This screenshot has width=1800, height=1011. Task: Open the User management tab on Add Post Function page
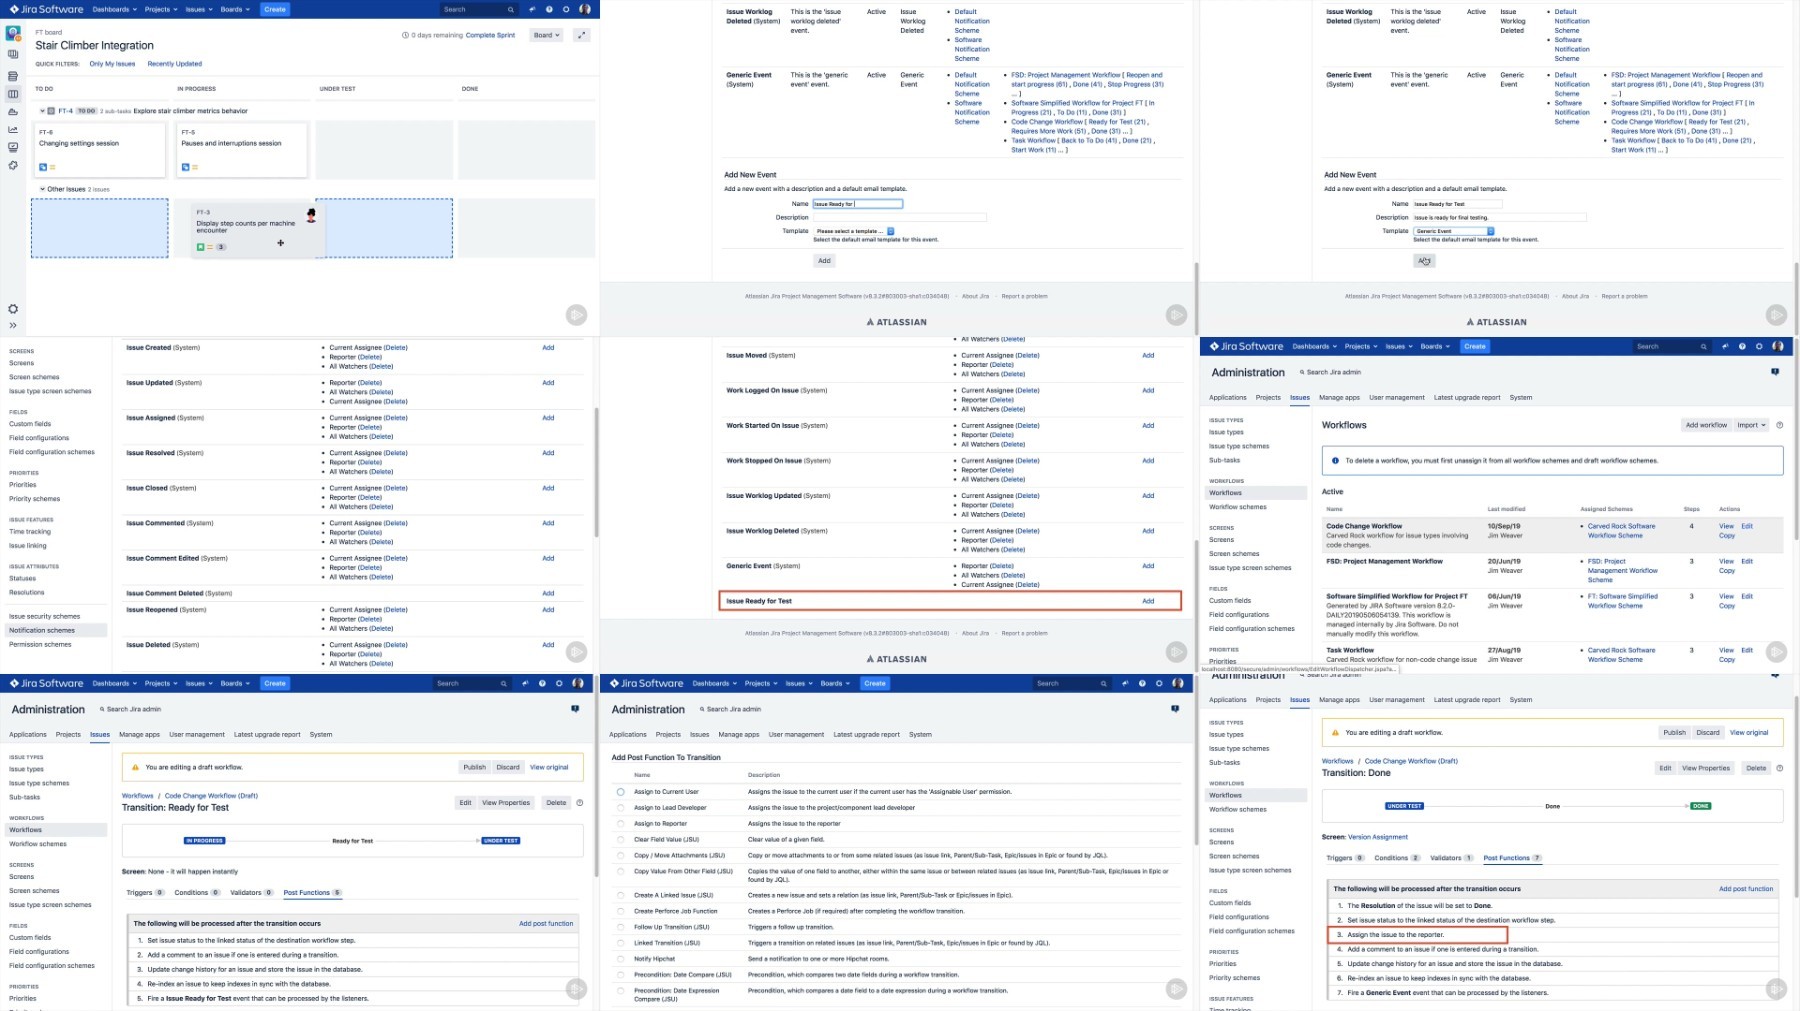click(796, 735)
